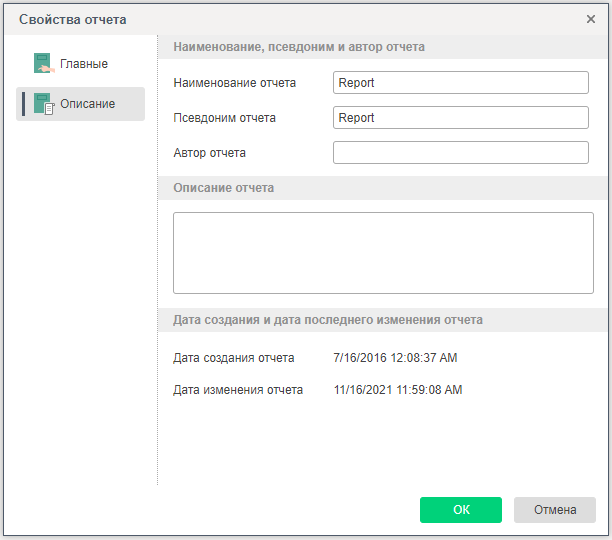The image size is (612, 540).
Task: Click the Главные tab icon
Action: (42, 64)
